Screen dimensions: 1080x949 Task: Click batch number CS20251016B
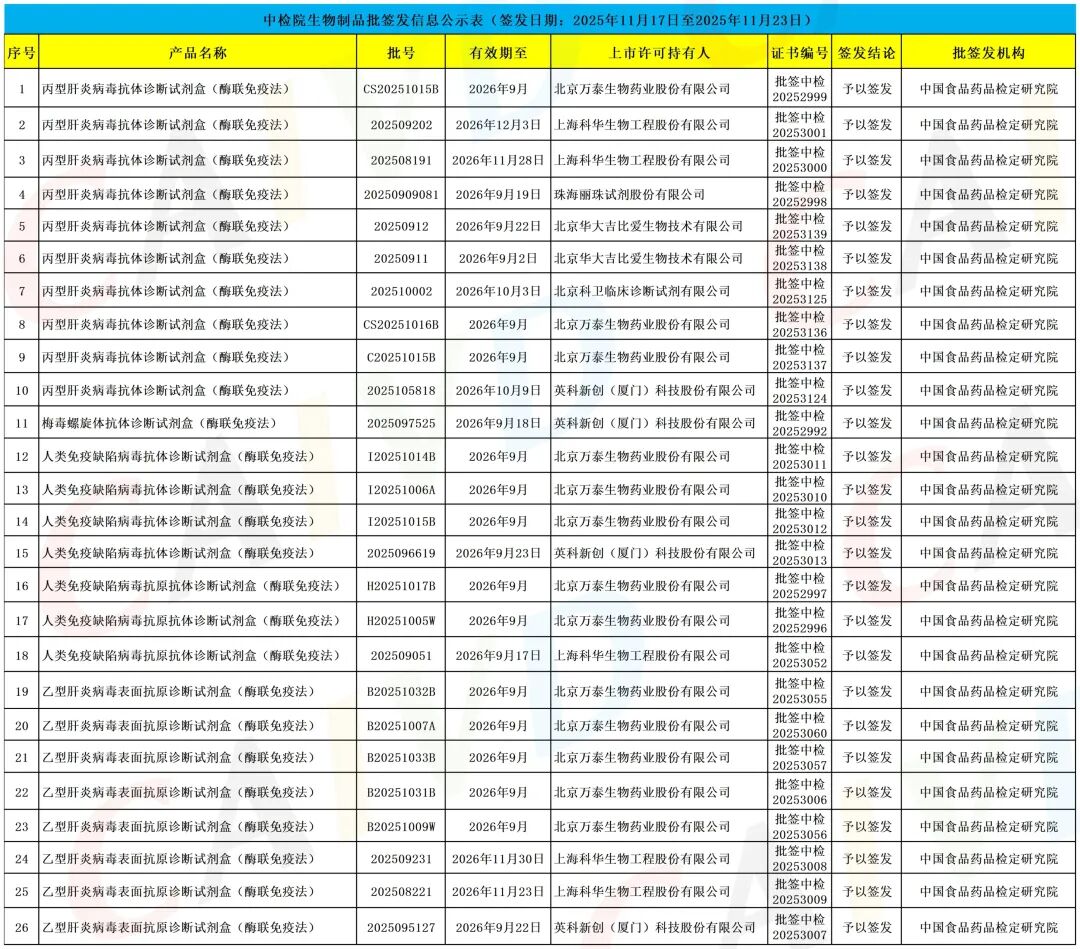tap(401, 324)
